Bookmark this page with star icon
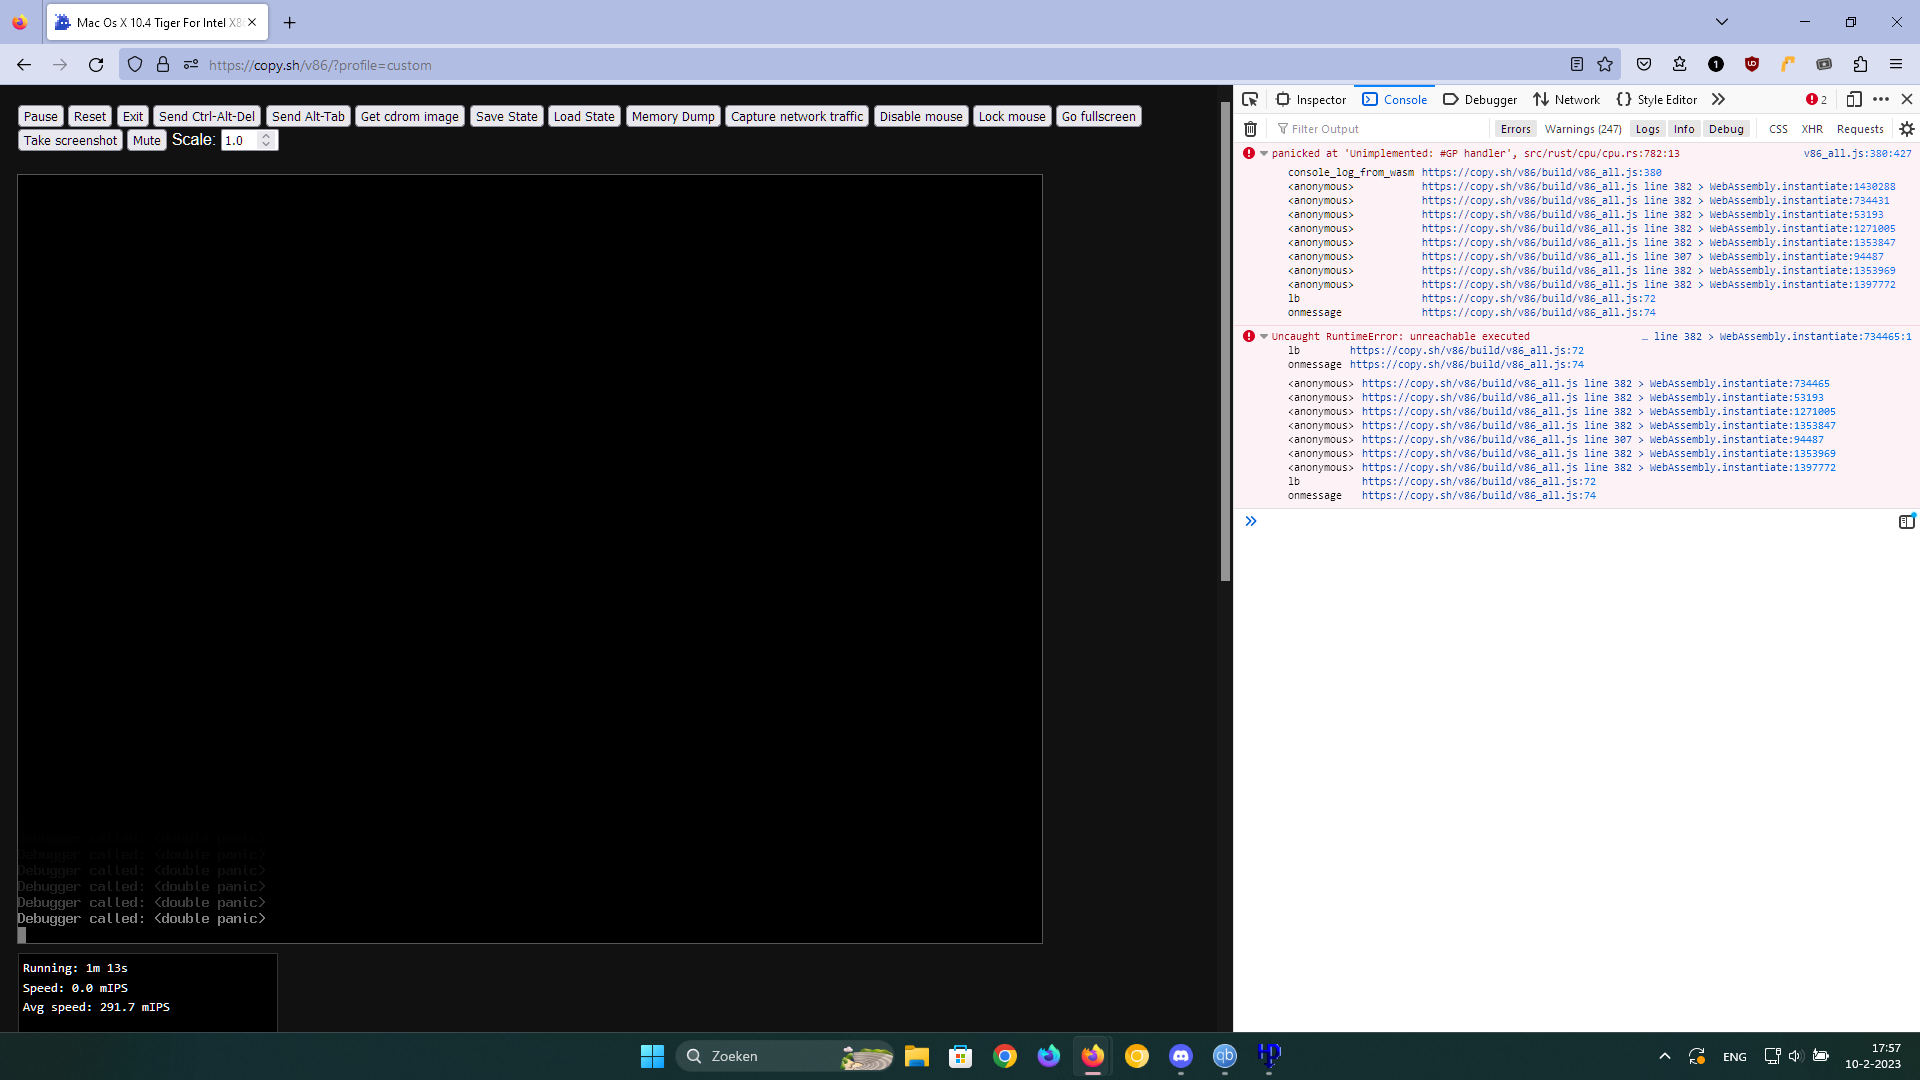 (x=1605, y=65)
